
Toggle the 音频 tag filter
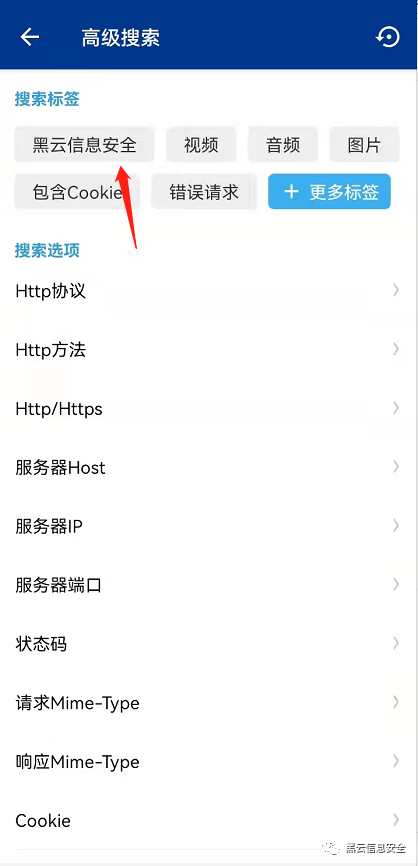pos(283,145)
